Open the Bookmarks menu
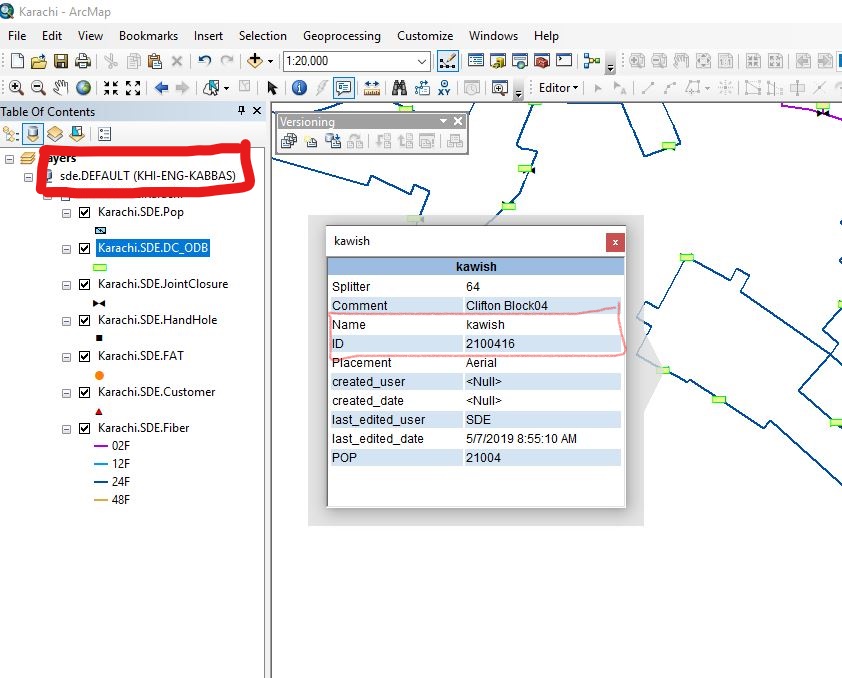This screenshot has height=678, width=842. click(x=148, y=35)
